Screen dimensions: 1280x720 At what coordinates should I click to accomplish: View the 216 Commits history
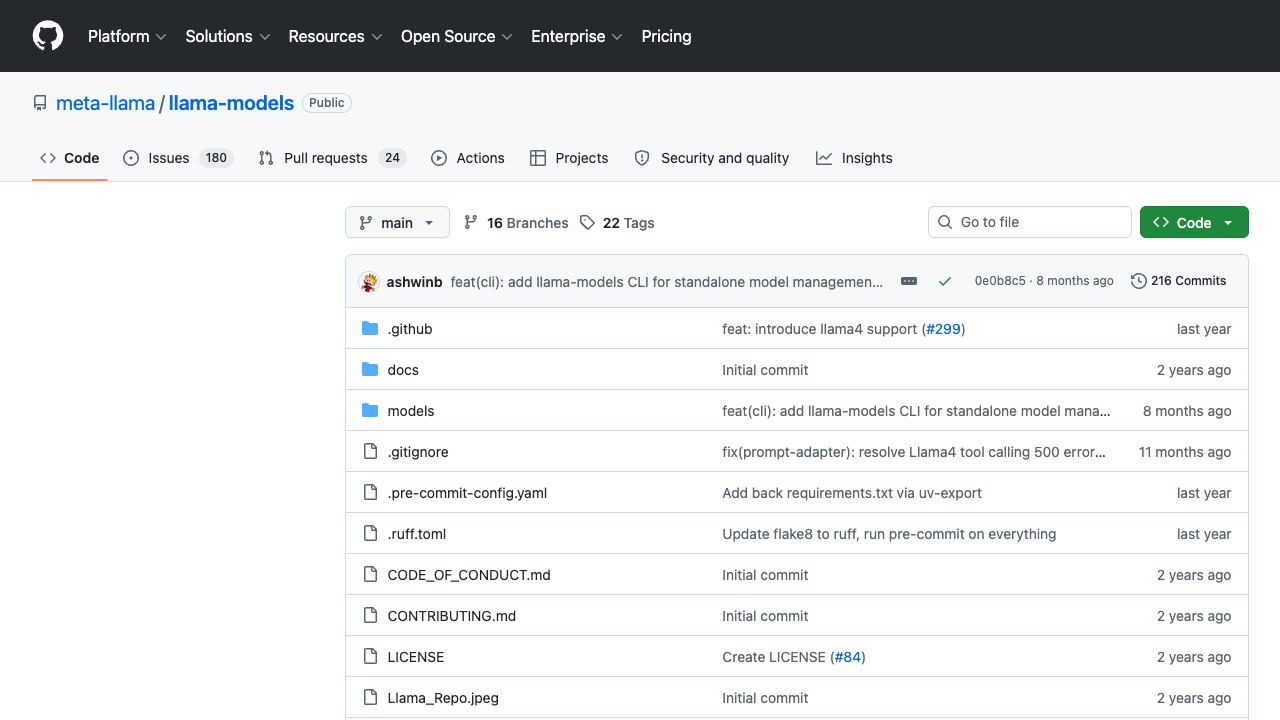click(x=1178, y=281)
